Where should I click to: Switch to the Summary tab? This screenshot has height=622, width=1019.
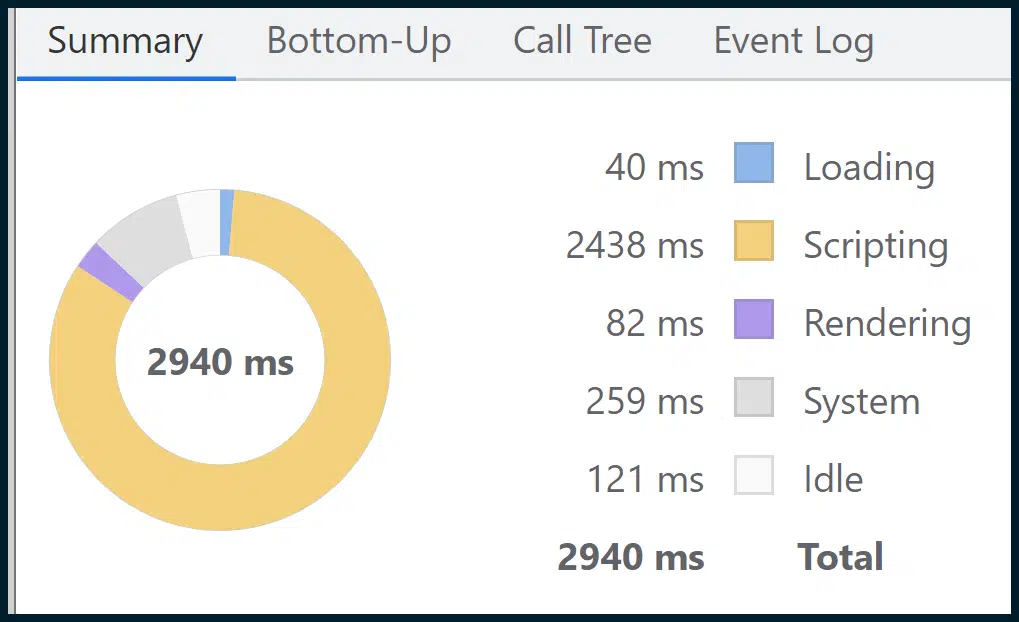(x=125, y=42)
